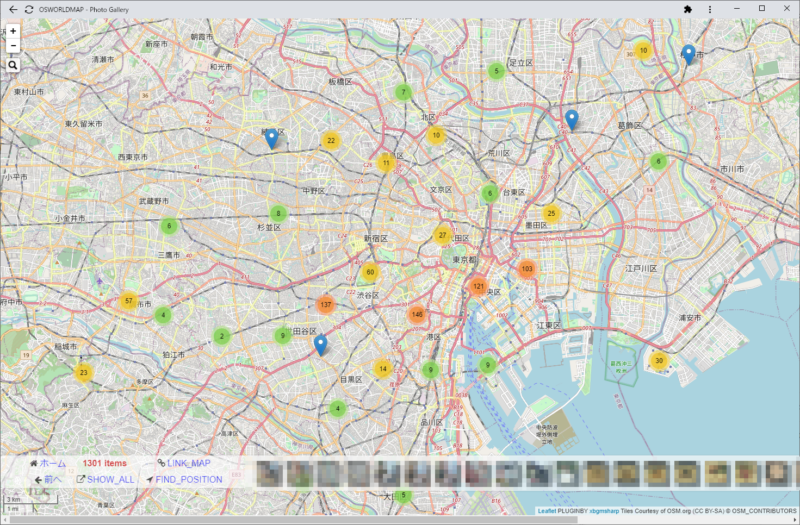This screenshot has width=800, height=525.
Task: Click the green 6 cluster near 市川市
Action: click(658, 161)
